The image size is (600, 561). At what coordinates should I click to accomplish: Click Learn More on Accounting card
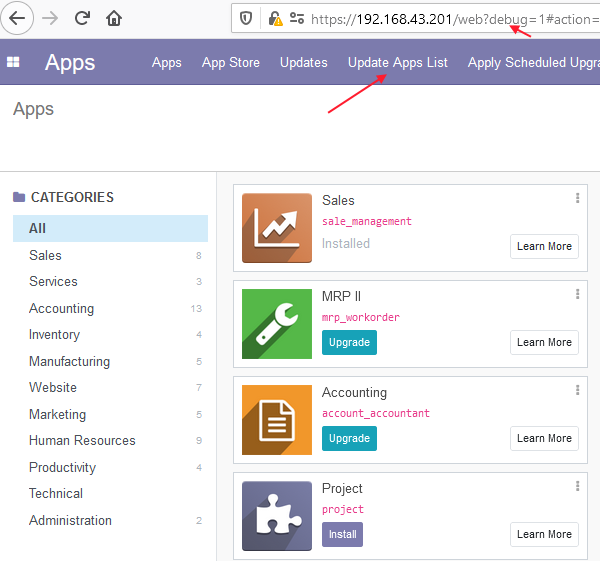pyautogui.click(x=544, y=439)
